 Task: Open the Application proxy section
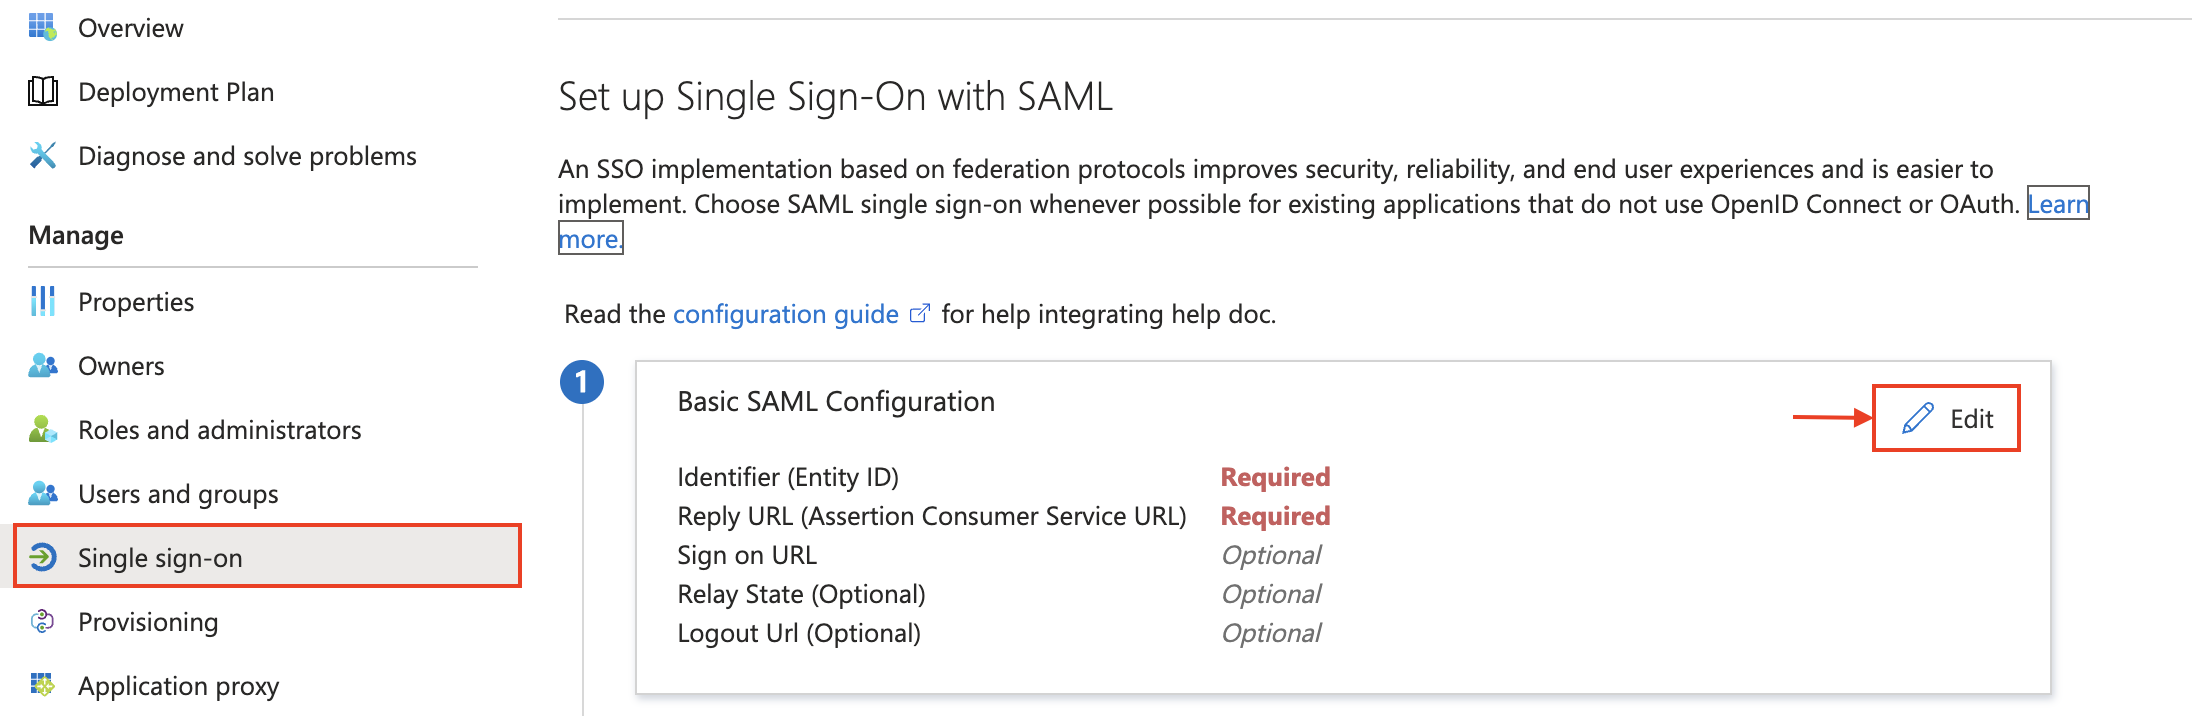pyautogui.click(x=178, y=686)
